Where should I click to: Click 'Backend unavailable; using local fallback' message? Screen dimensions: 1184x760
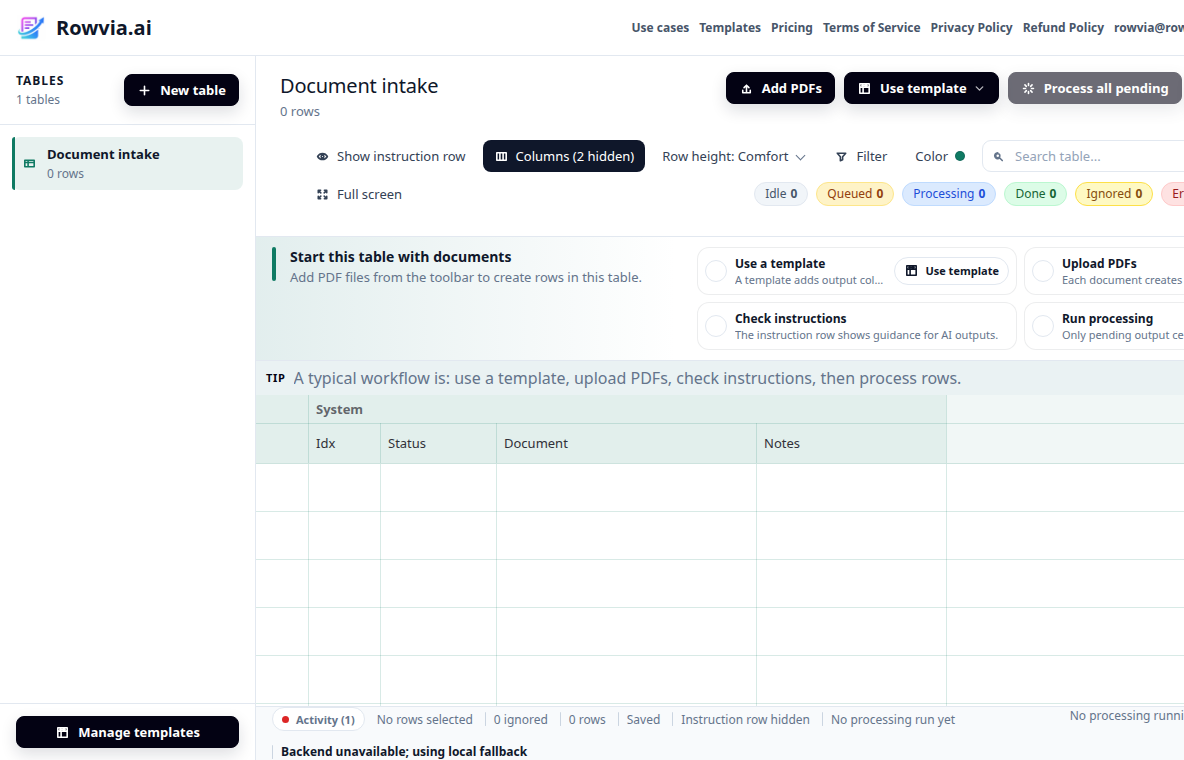coord(404,752)
